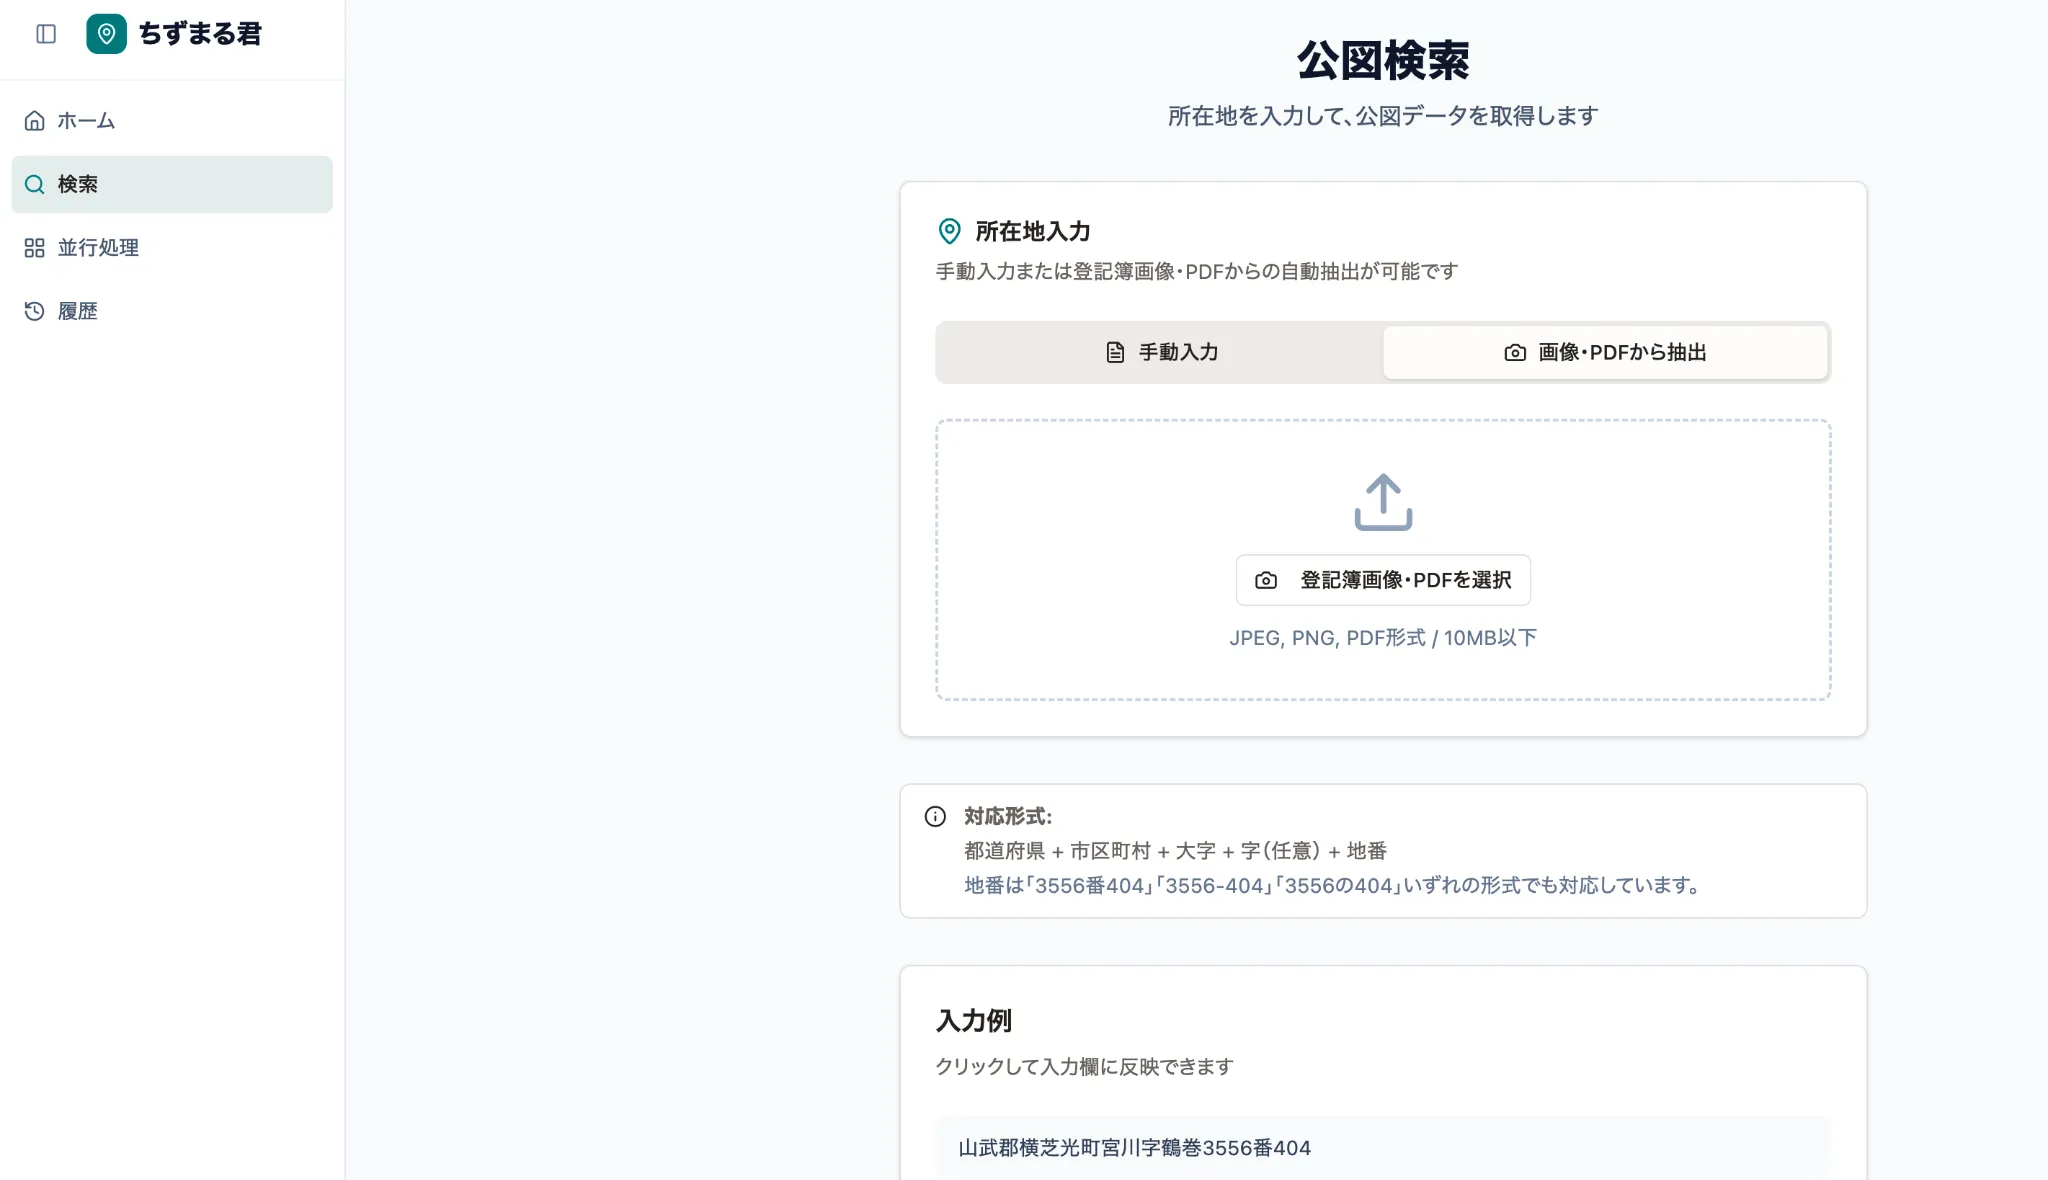Click the pin icon beside 所在地入力
2048x1180 pixels.
949,231
